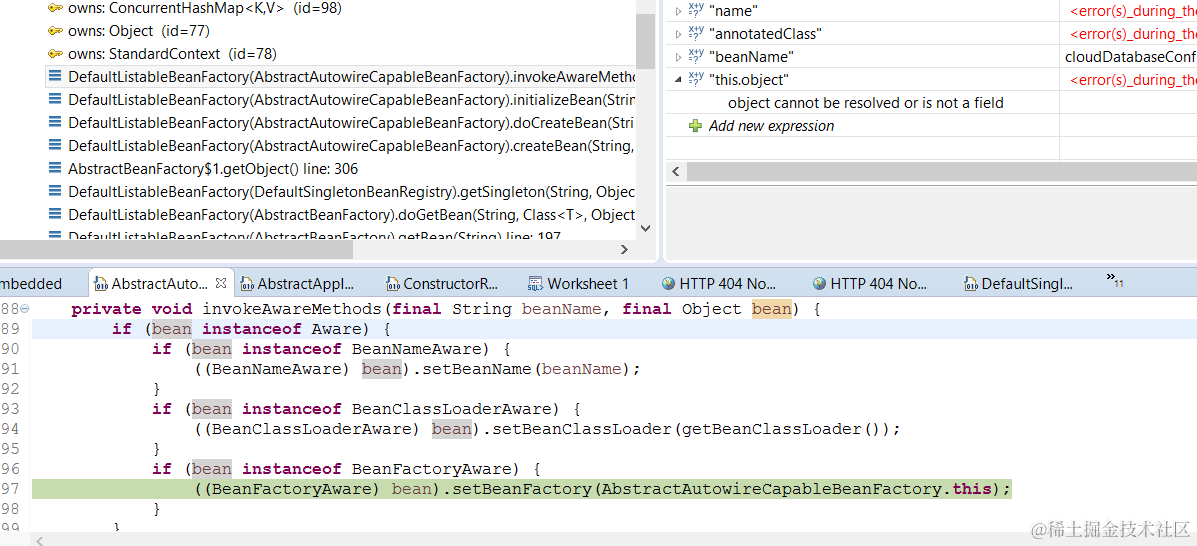Click the key icon beside owns: StandardContext
The image size is (1197, 546).
click(54, 54)
